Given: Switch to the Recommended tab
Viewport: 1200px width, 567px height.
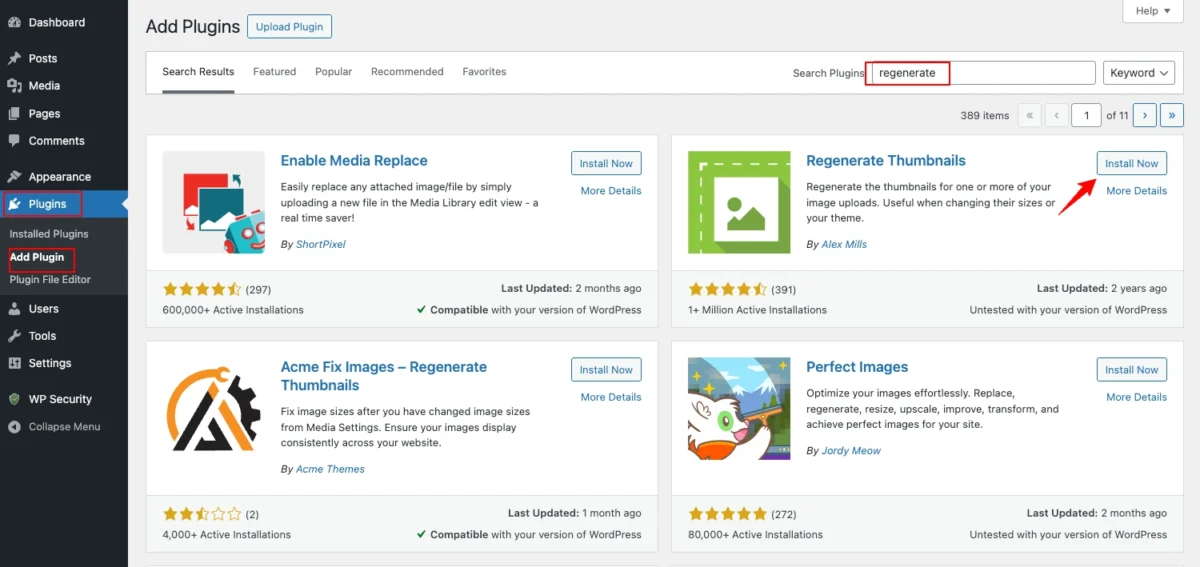Looking at the screenshot, I should coord(407,72).
